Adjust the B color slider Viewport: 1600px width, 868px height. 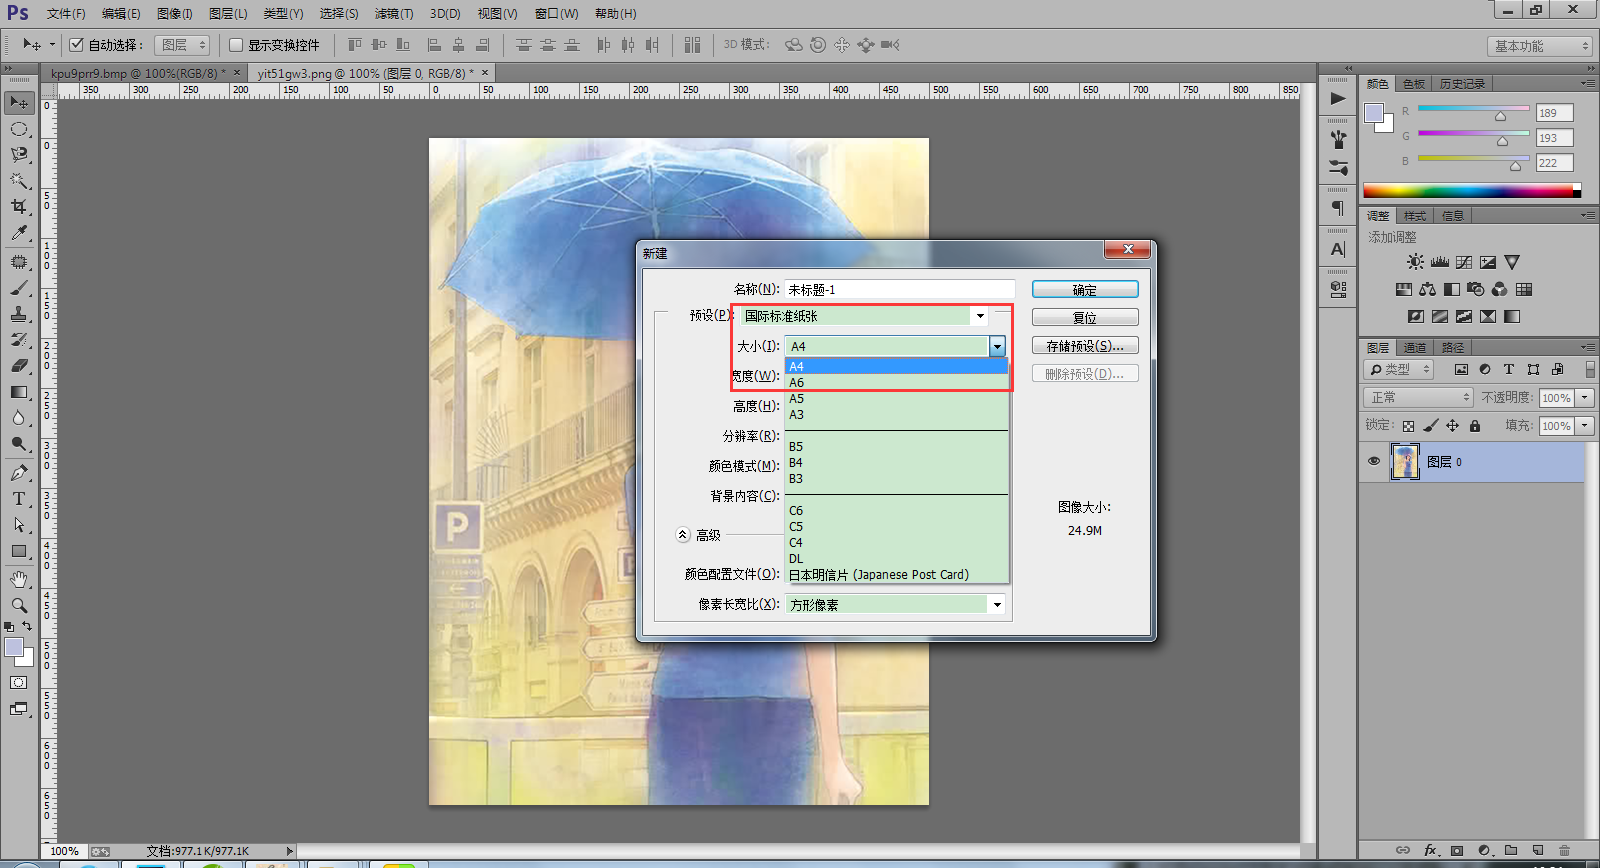[x=1515, y=166]
